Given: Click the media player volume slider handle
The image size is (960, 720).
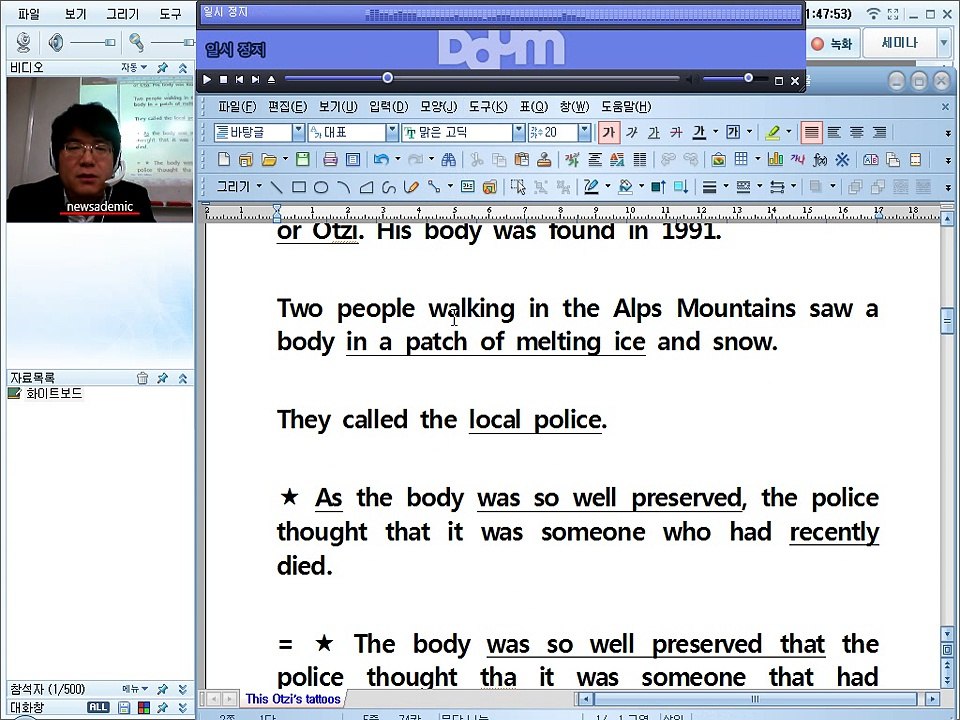Looking at the screenshot, I should (x=748, y=78).
